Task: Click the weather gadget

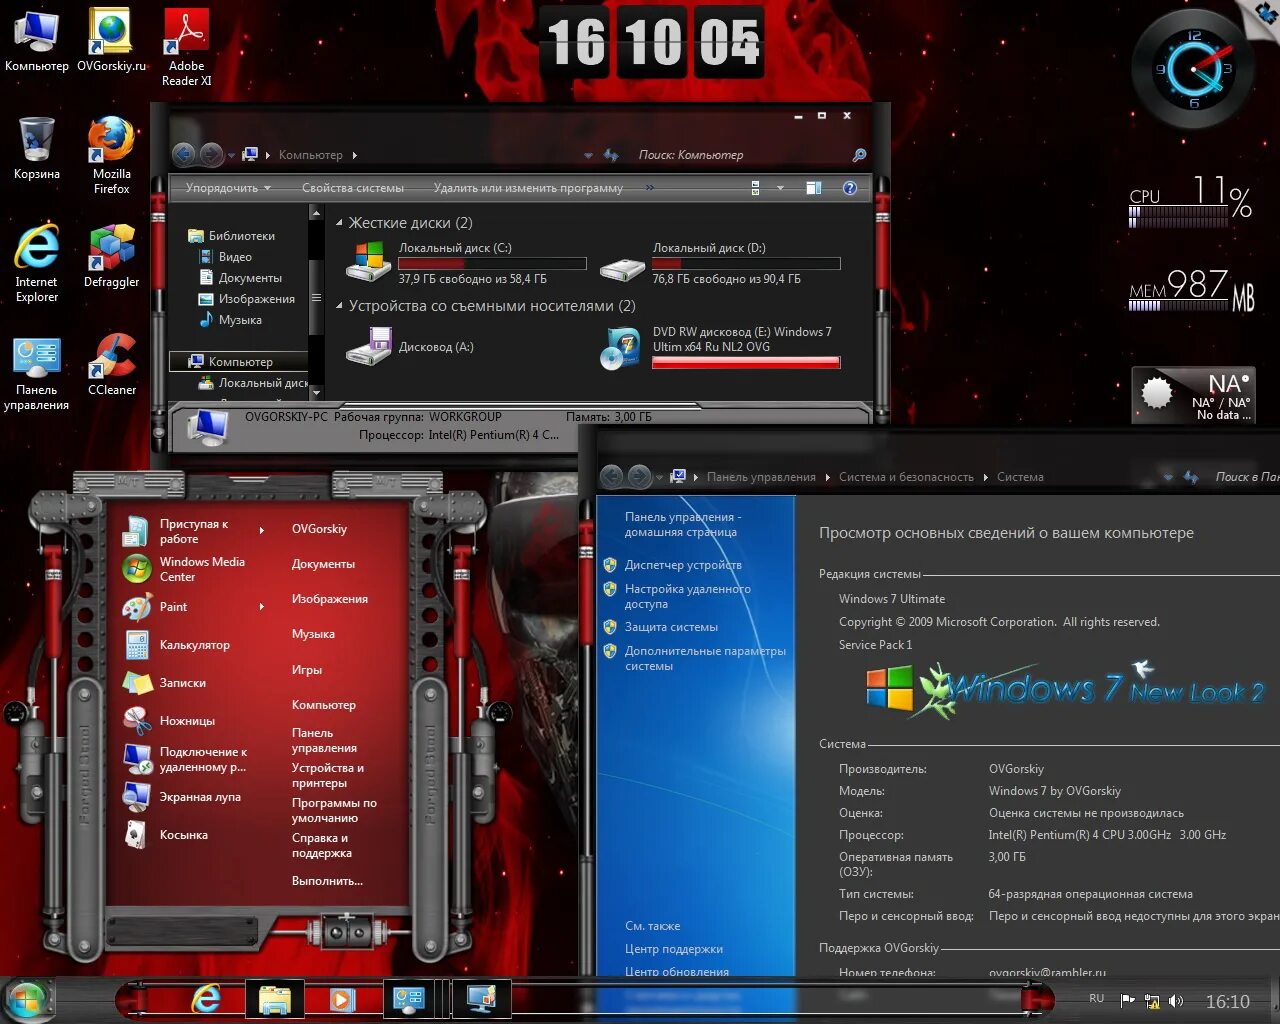Action: [x=1193, y=395]
